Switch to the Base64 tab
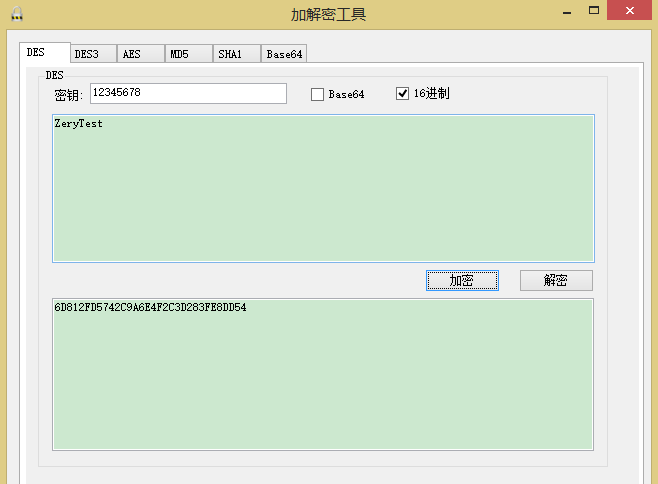Image resolution: width=658 pixels, height=484 pixels. tap(284, 54)
